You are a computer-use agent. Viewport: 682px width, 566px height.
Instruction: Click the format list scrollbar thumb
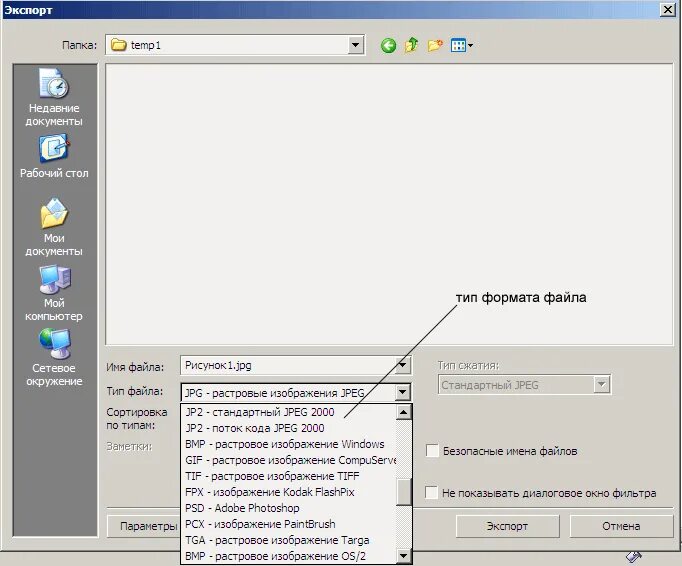coord(404,492)
